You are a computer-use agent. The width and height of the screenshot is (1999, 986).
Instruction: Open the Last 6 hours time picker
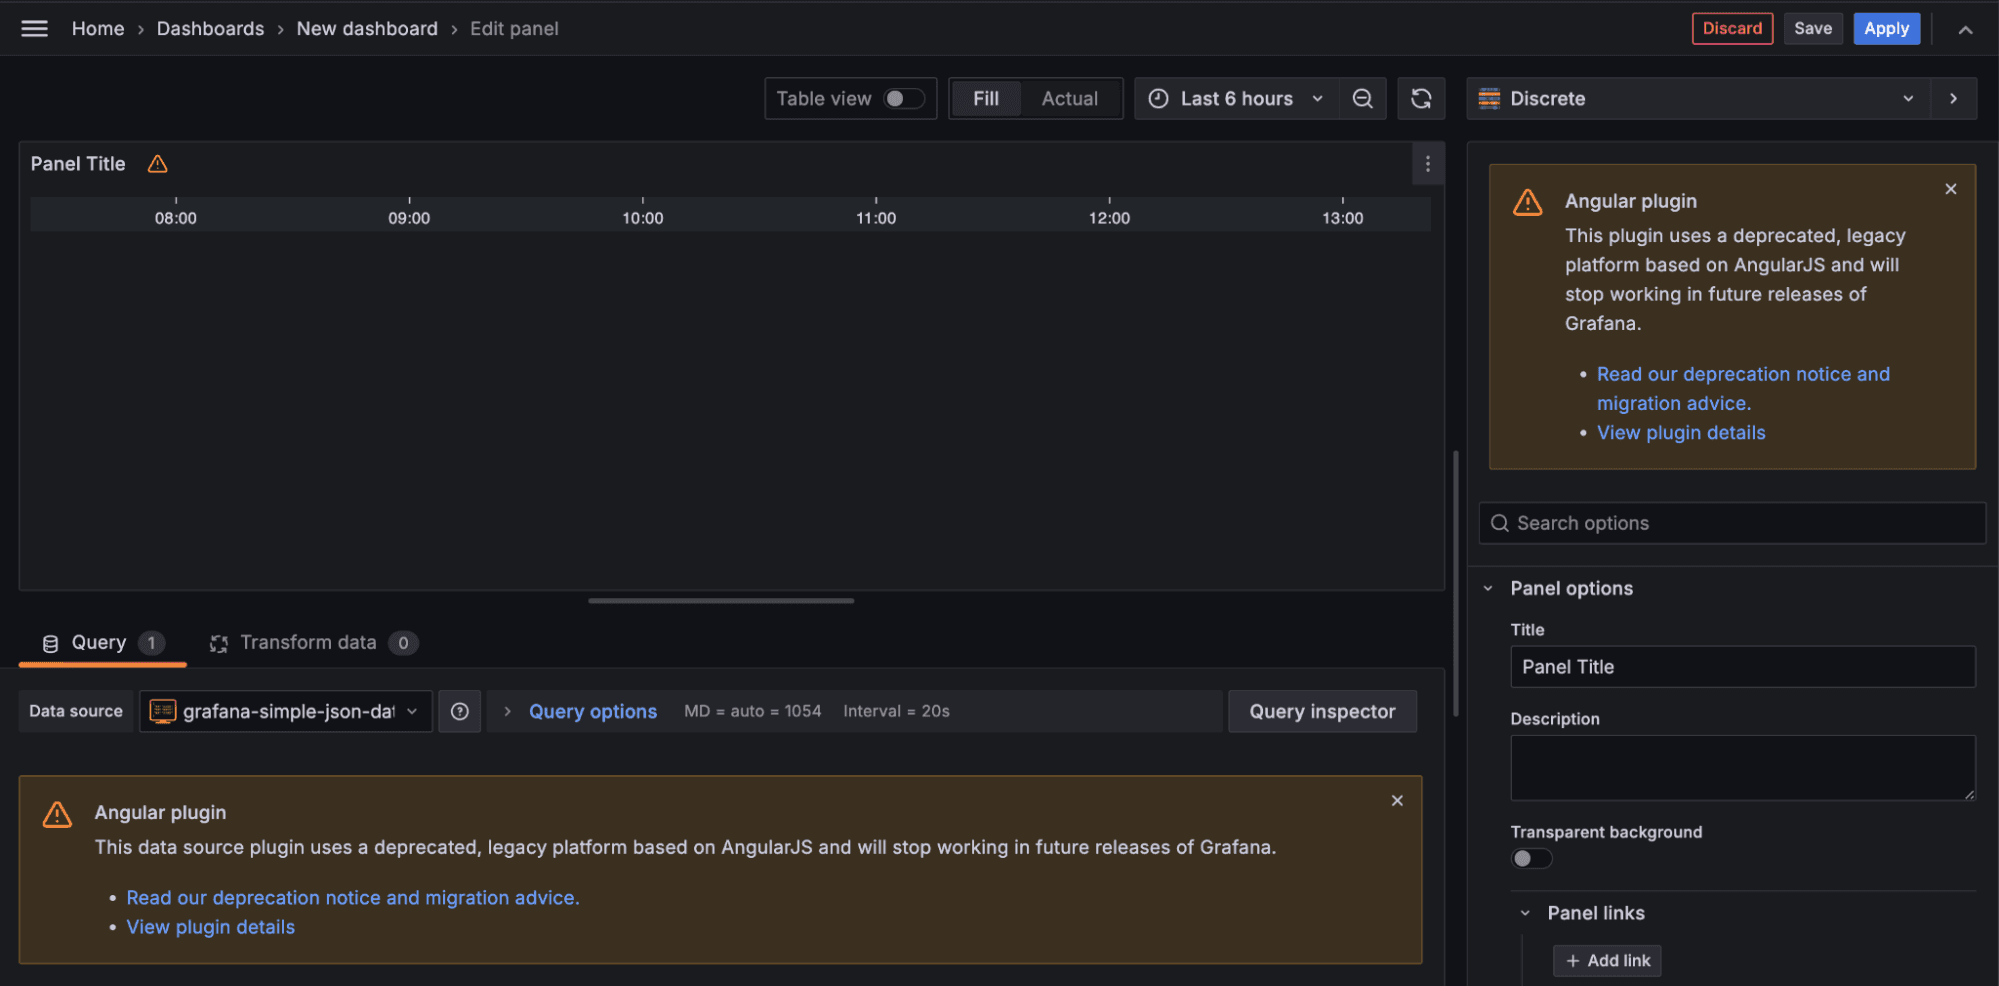[1236, 99]
